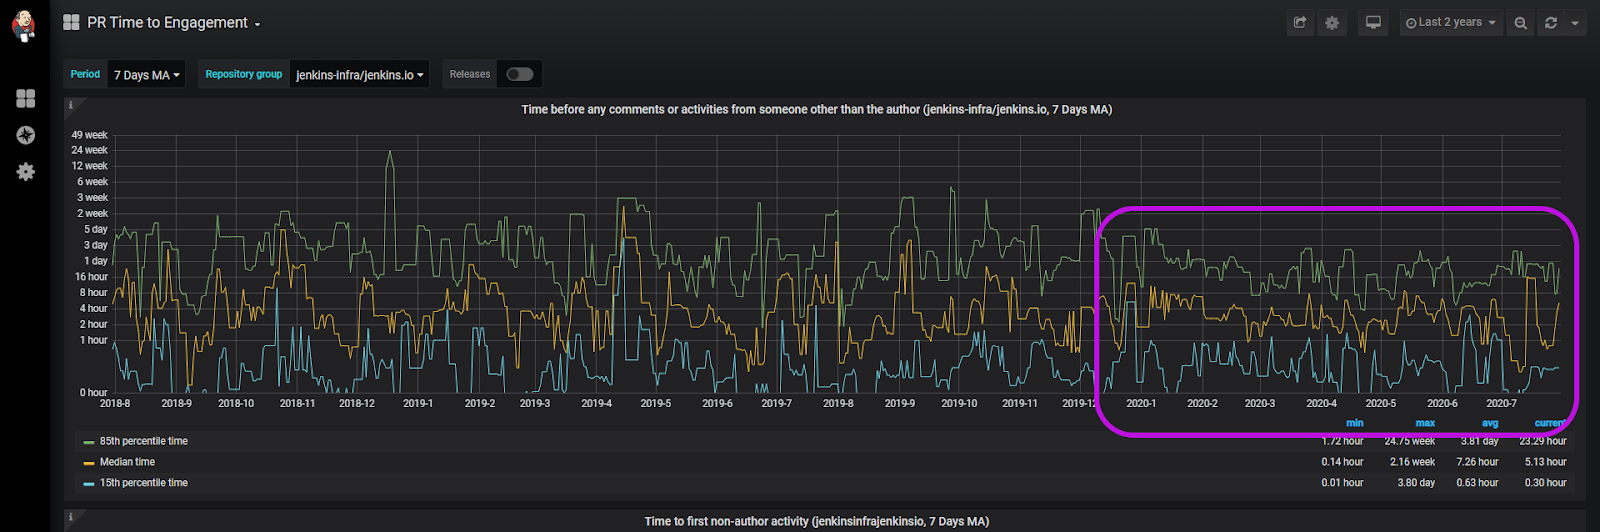Viewport: 1600px width, 532px height.
Task: Click the second panel info icon
Action: click(70, 517)
